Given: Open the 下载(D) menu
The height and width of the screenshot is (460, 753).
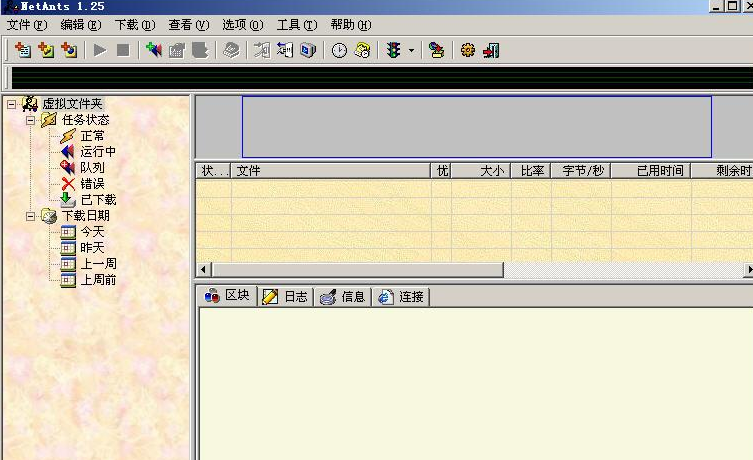Looking at the screenshot, I should (x=135, y=25).
